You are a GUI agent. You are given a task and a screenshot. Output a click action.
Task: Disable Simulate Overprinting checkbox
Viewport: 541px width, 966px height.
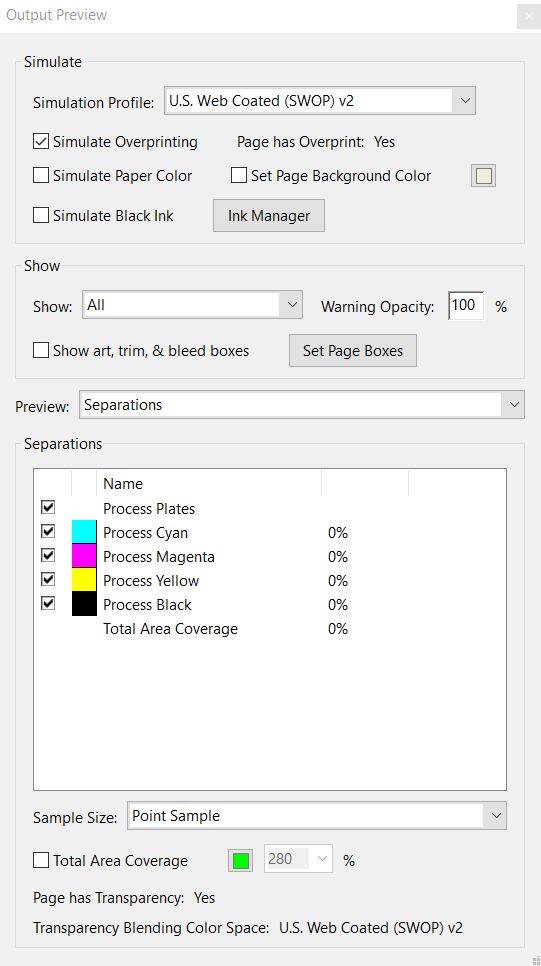point(41,142)
